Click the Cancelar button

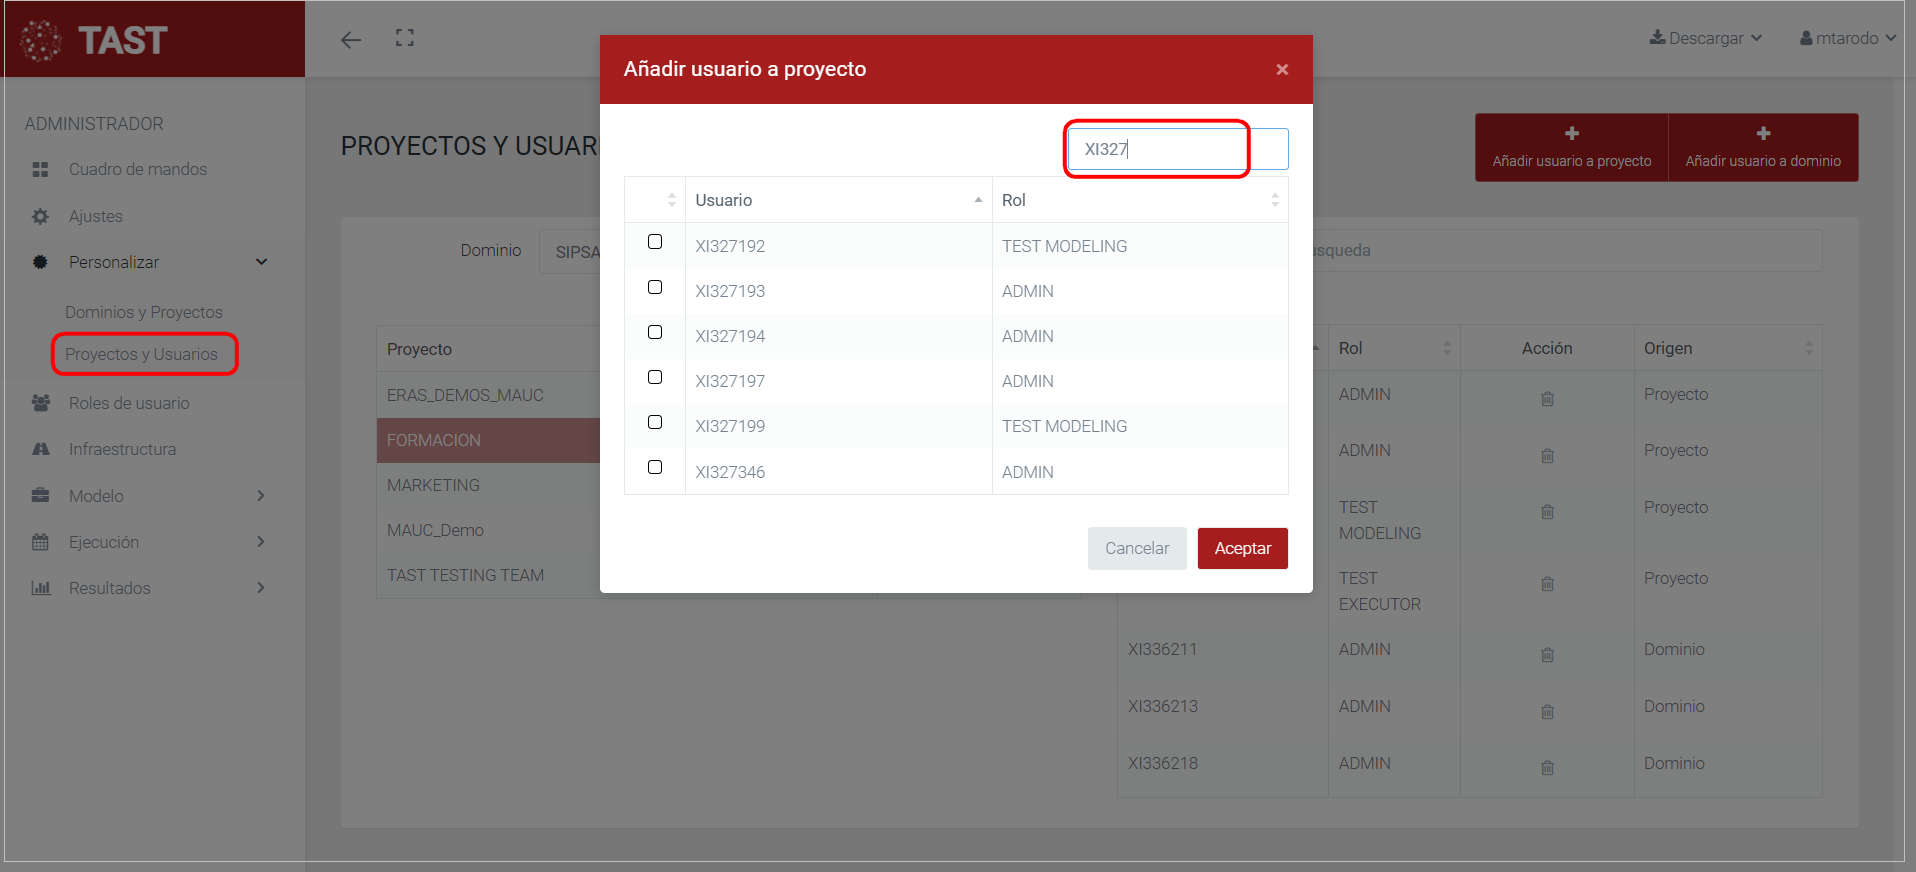pyautogui.click(x=1136, y=548)
